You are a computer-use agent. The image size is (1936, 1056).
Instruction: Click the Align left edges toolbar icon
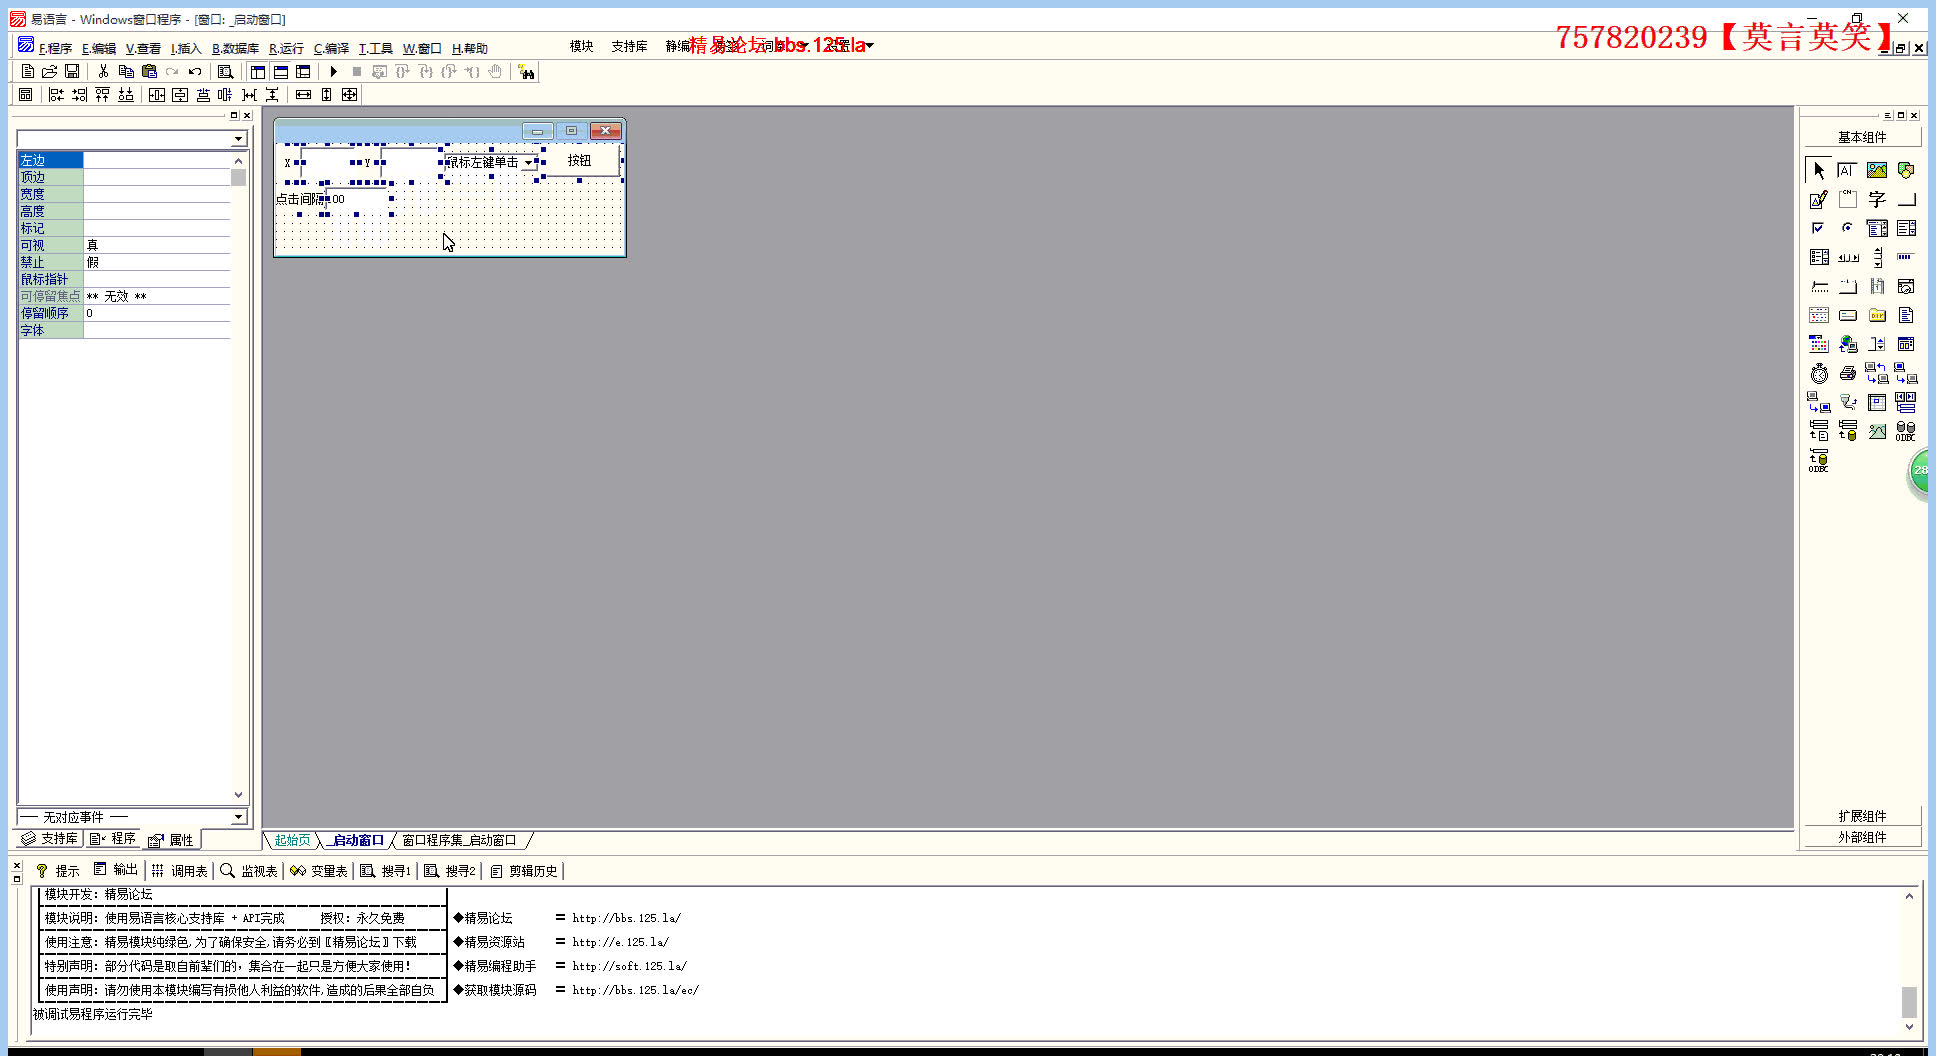[x=56, y=94]
